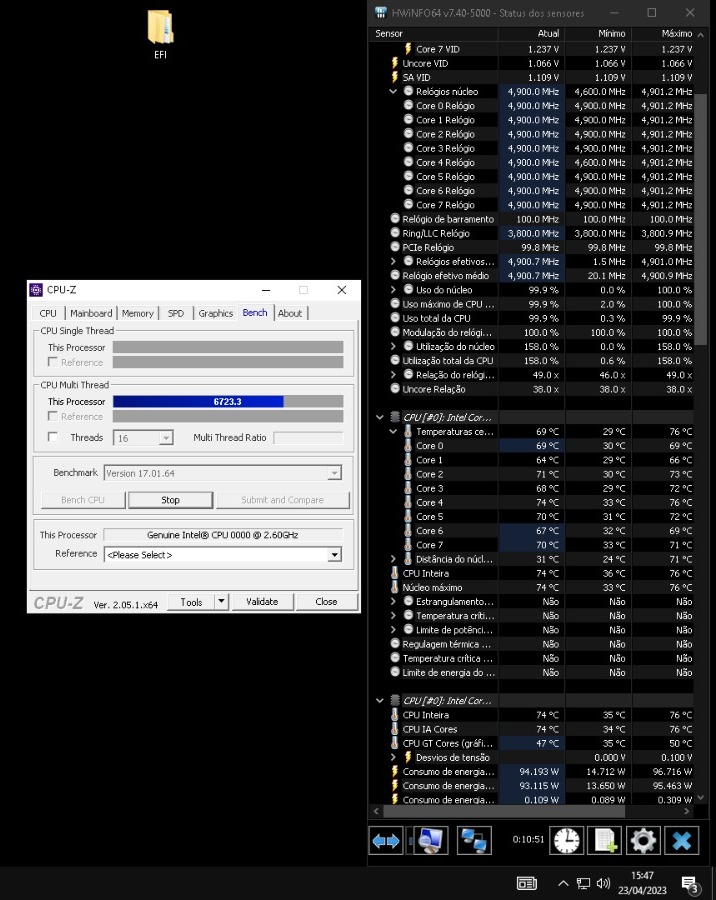This screenshot has height=900, width=716.
Task: Show hidden tray icons chevron on taskbar
Action: [563, 883]
